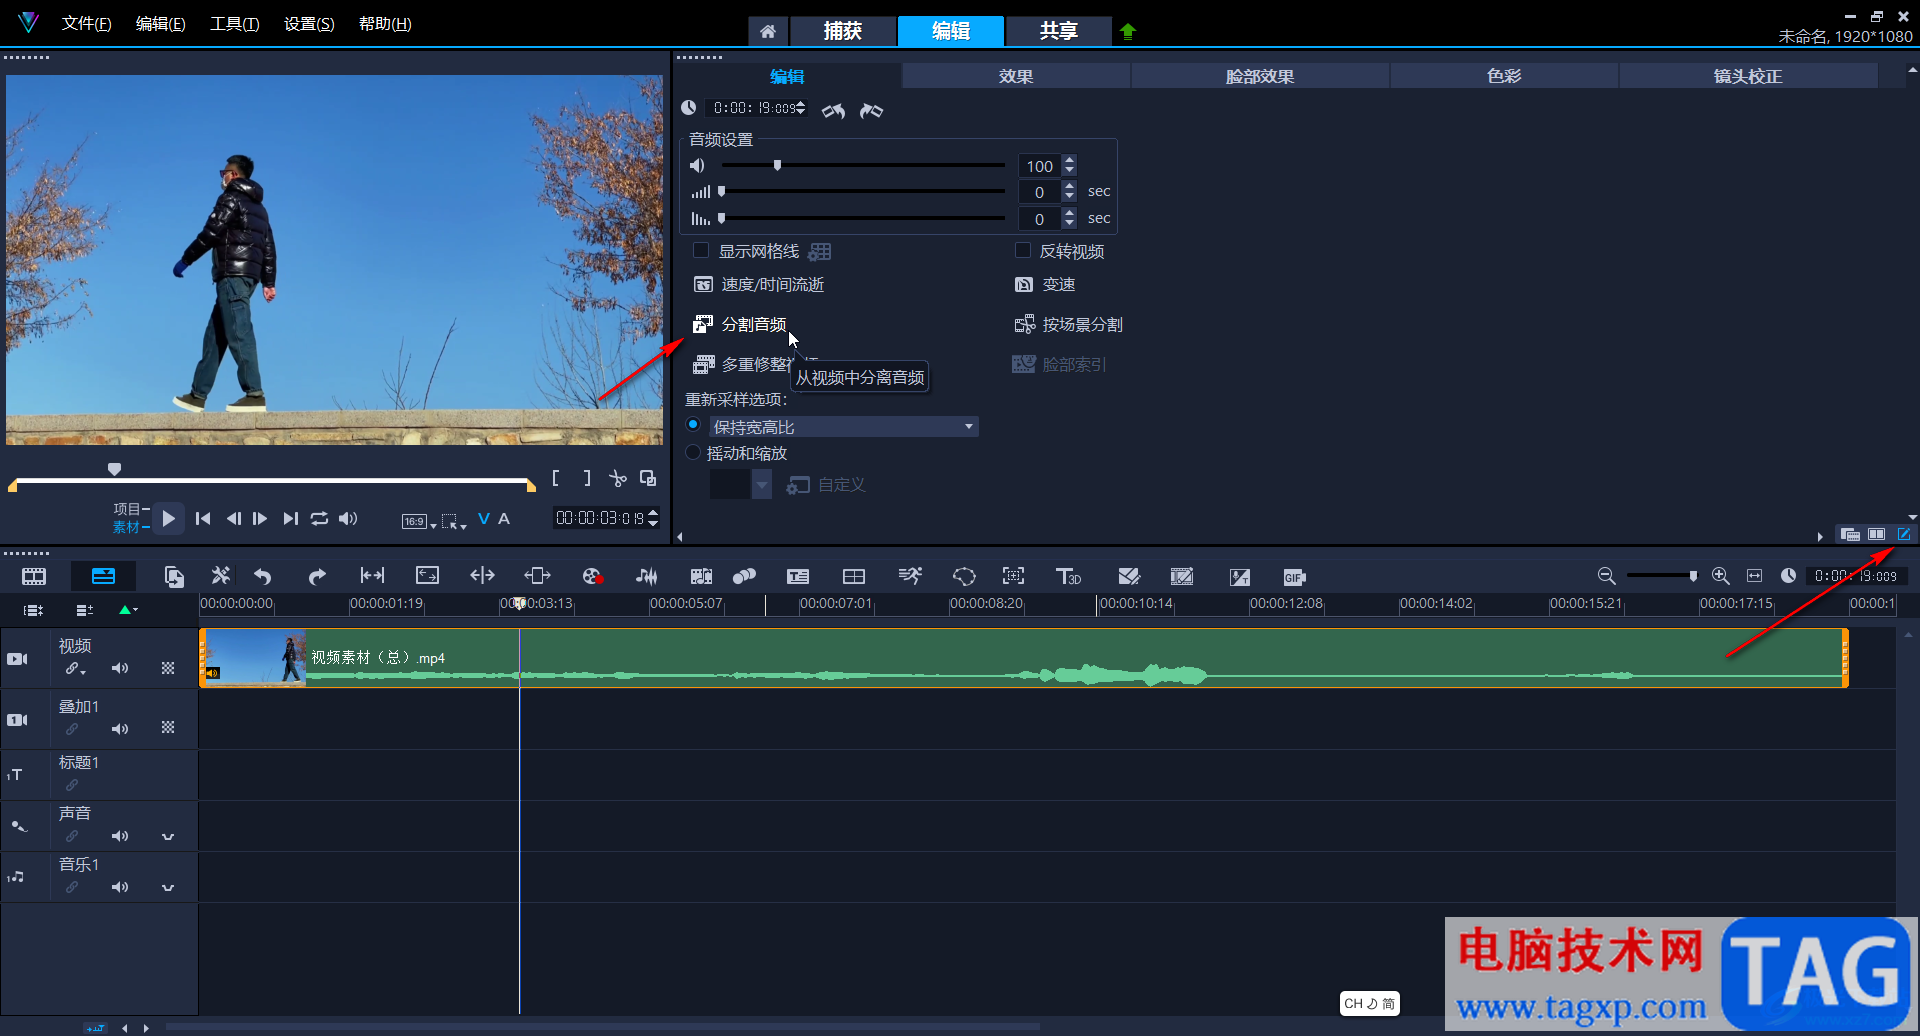Open the 3D title editor icon
Viewport: 1920px width, 1036px height.
click(x=1068, y=576)
